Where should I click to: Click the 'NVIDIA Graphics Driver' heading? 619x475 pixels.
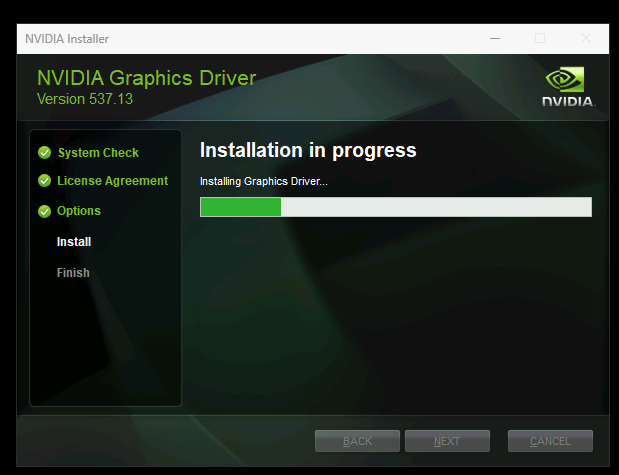point(146,78)
